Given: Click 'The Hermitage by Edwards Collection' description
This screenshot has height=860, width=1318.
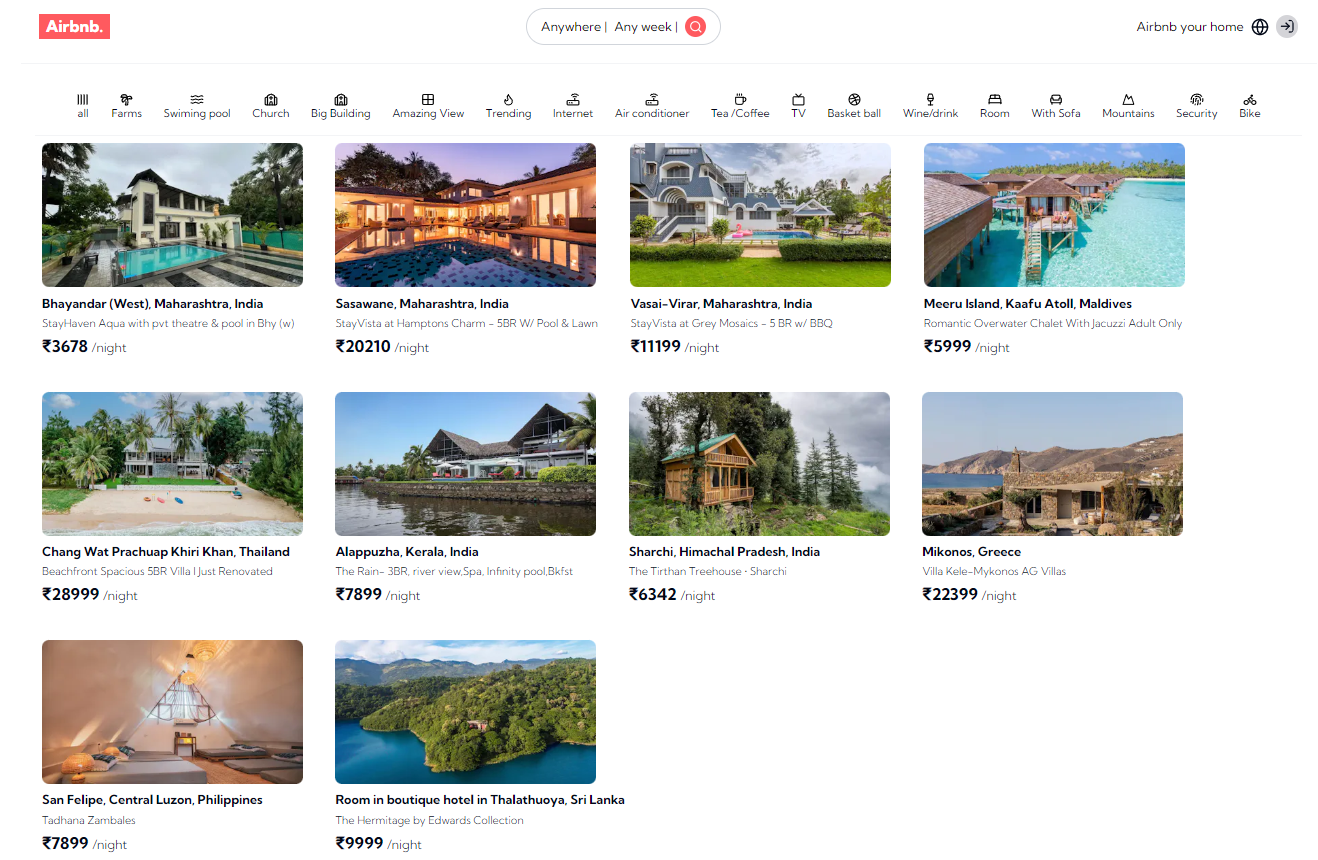Looking at the screenshot, I should point(429,820).
